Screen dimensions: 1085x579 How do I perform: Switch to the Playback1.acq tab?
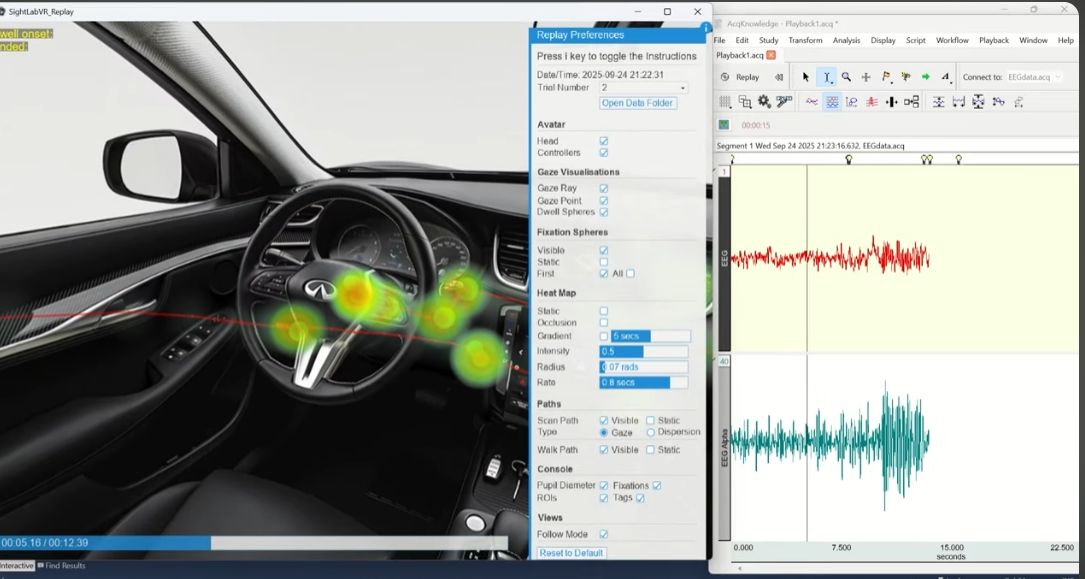(x=740, y=55)
